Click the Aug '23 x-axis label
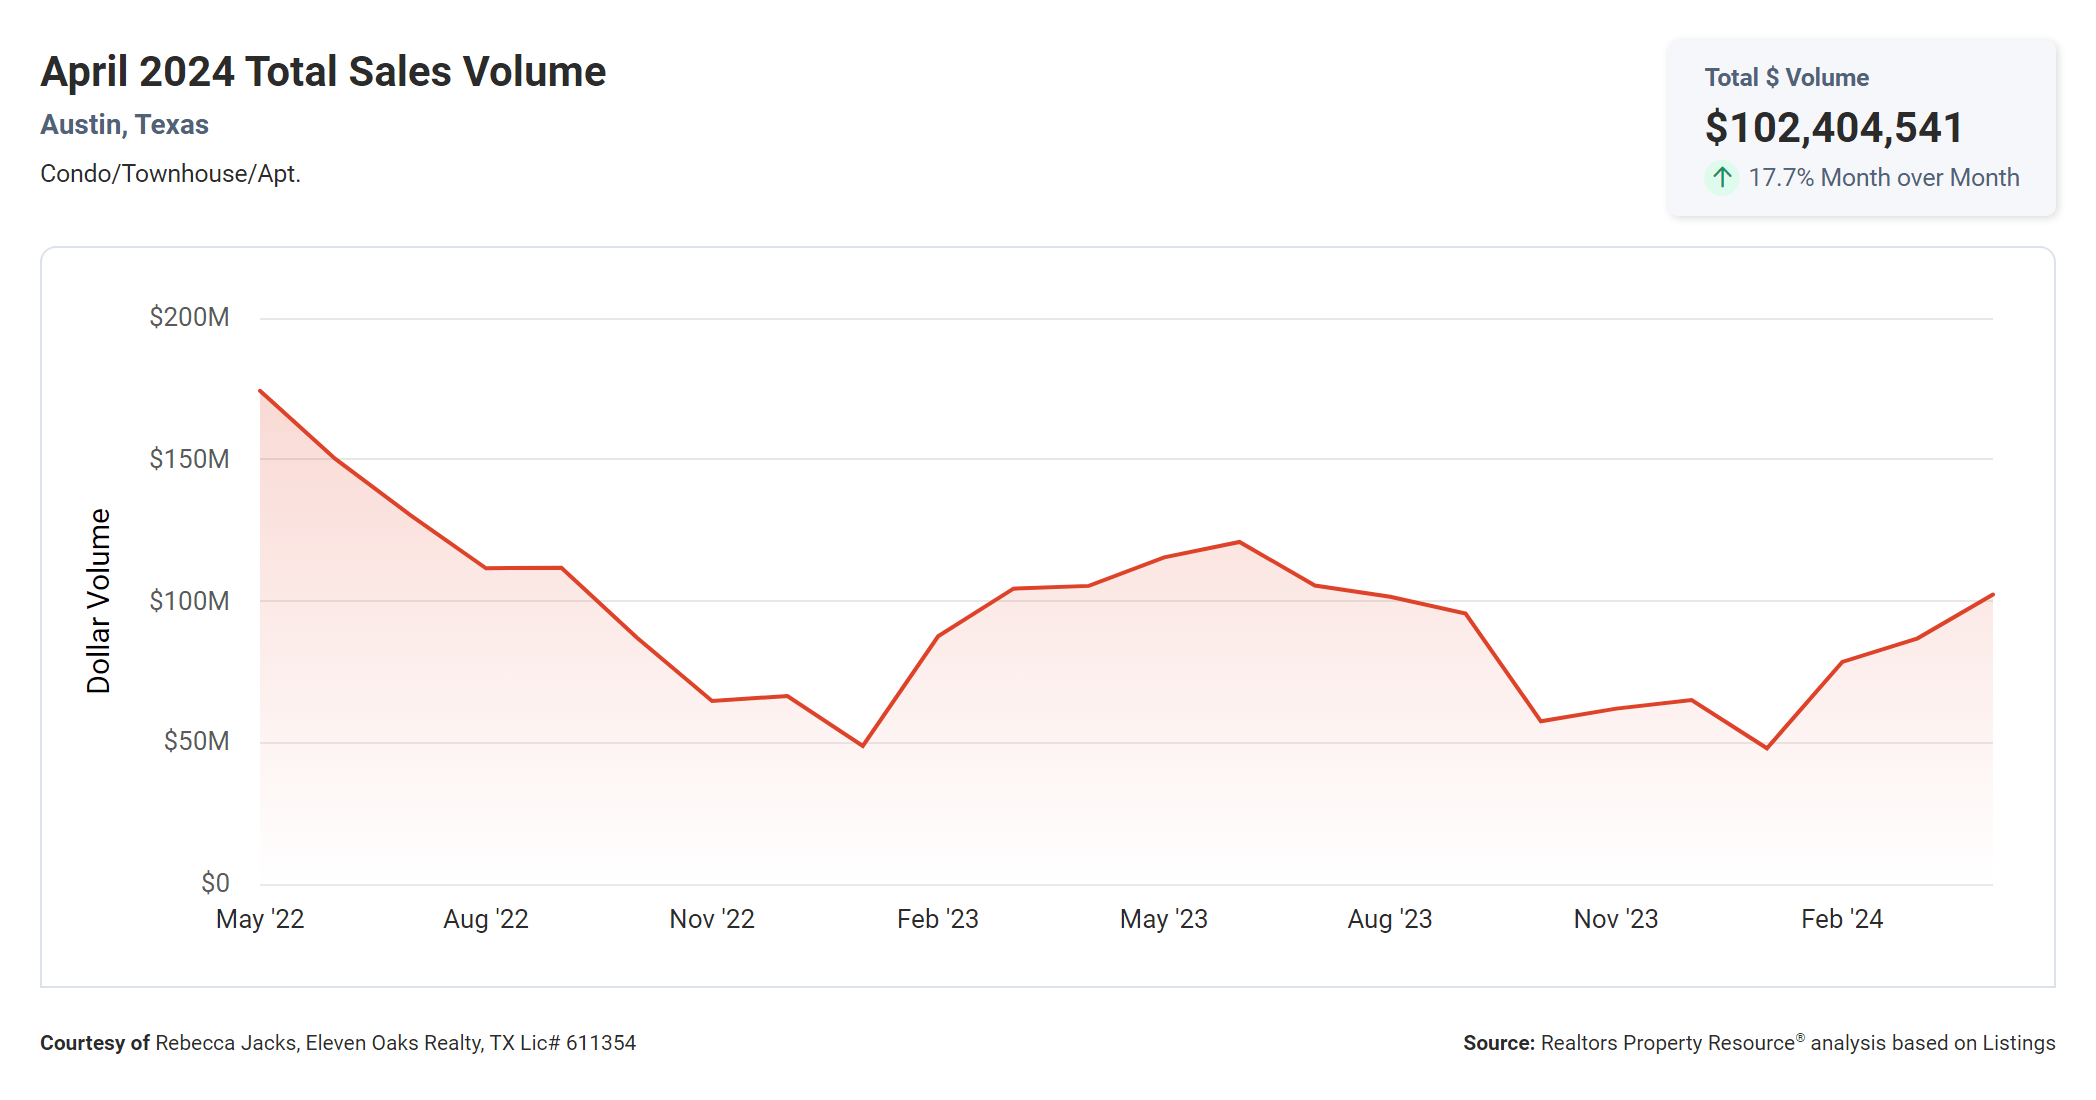The image size is (2096, 1100). (1389, 919)
